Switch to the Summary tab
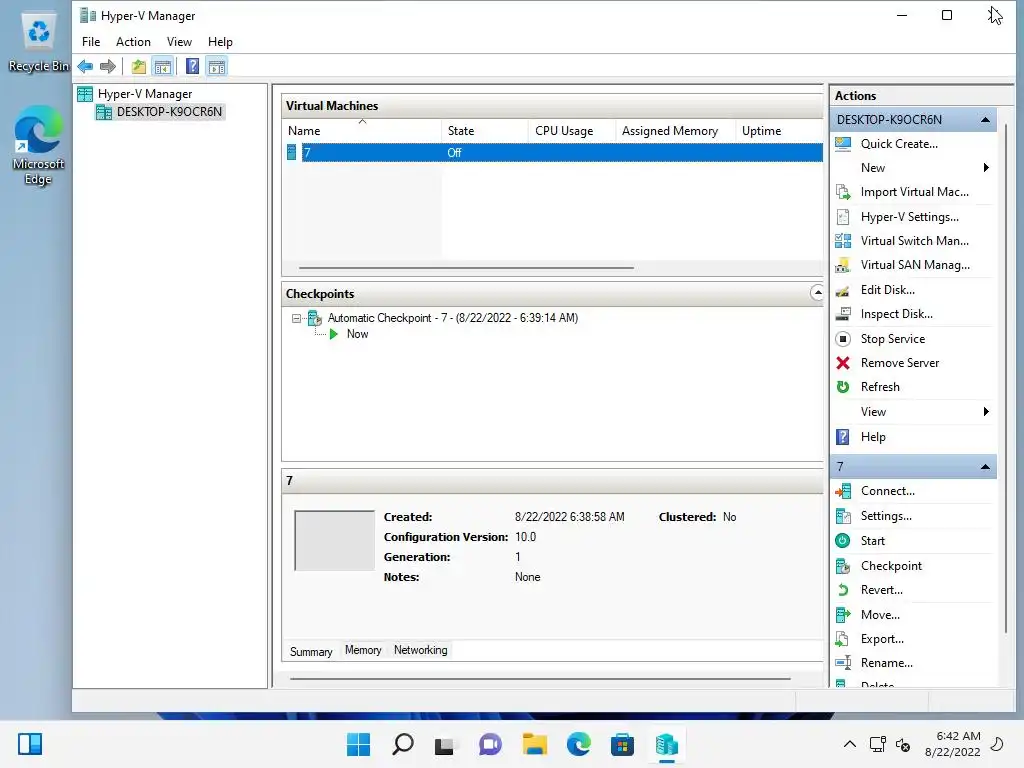Viewport: 1024px width, 768px height. (311, 652)
